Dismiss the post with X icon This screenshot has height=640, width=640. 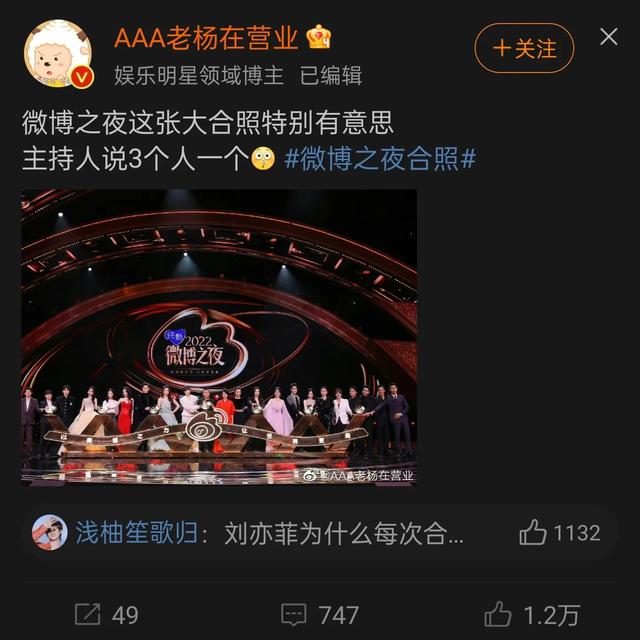coord(609,37)
